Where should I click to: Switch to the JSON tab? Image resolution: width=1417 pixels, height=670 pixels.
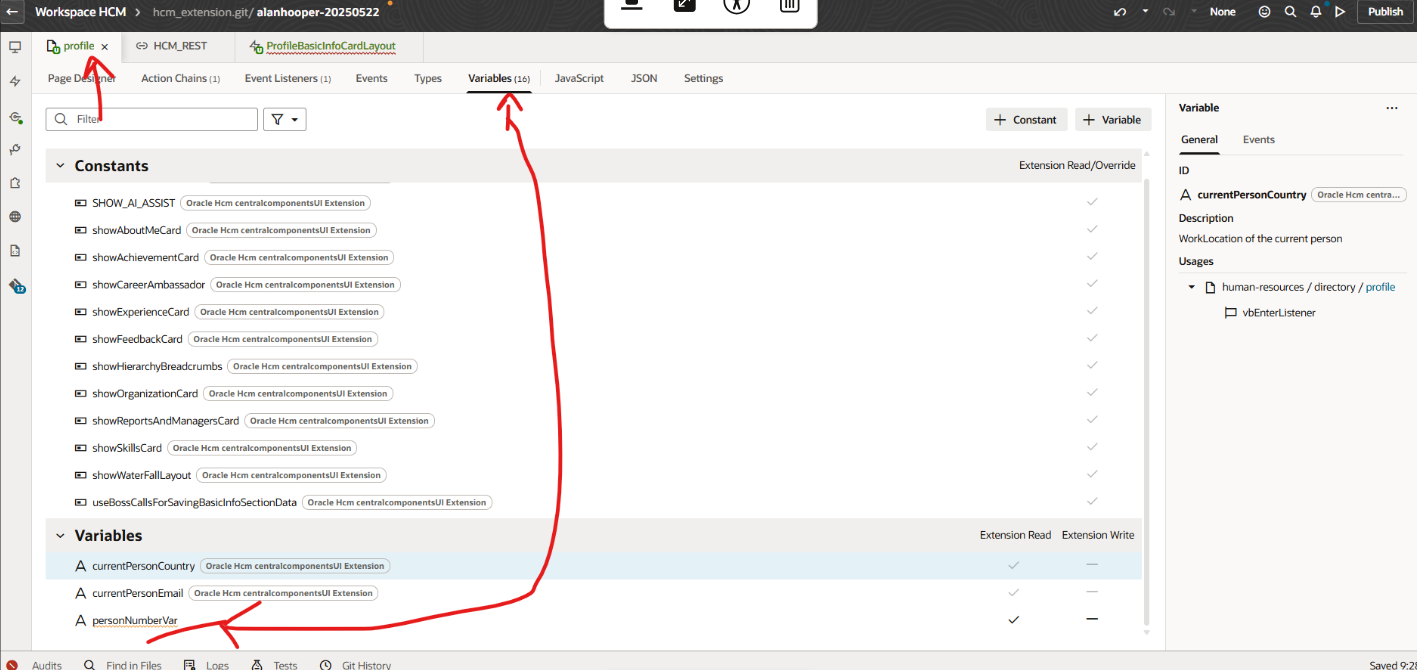[x=644, y=78]
